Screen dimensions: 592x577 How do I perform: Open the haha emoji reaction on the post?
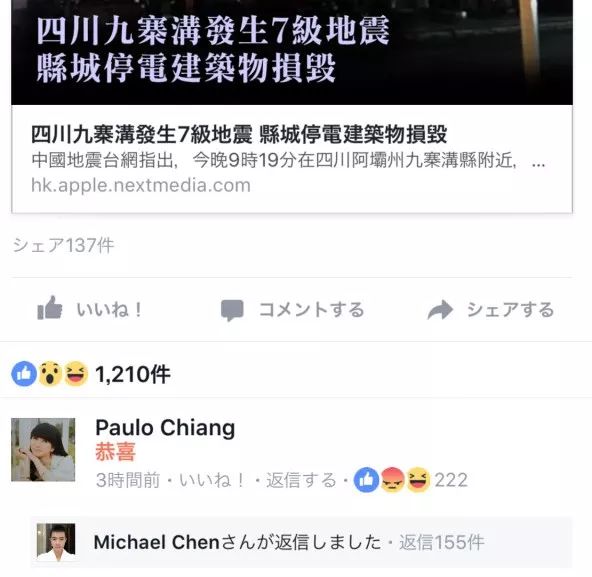pyautogui.click(x=76, y=374)
